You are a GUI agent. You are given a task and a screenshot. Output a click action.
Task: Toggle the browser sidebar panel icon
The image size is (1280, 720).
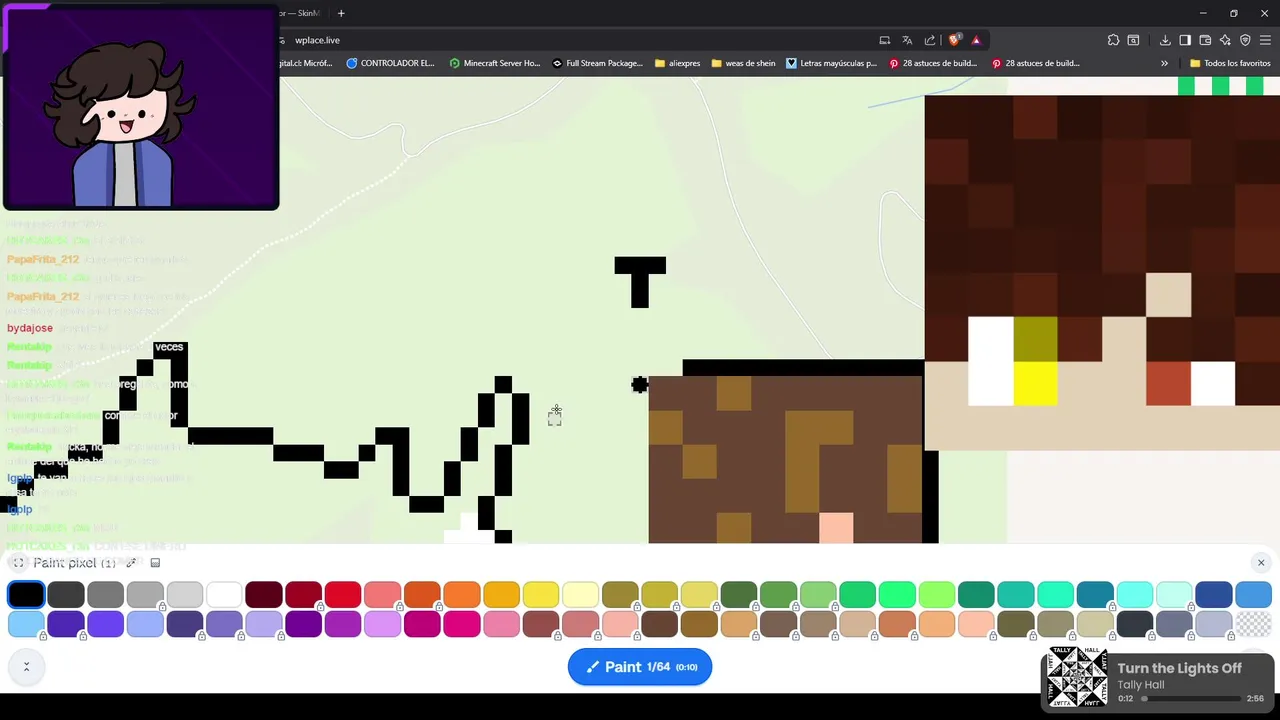[x=1185, y=40]
